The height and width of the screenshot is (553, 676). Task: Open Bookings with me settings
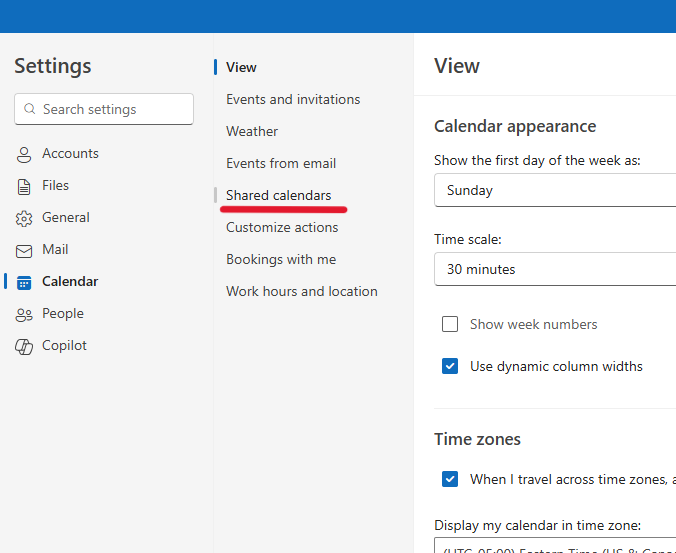(281, 259)
